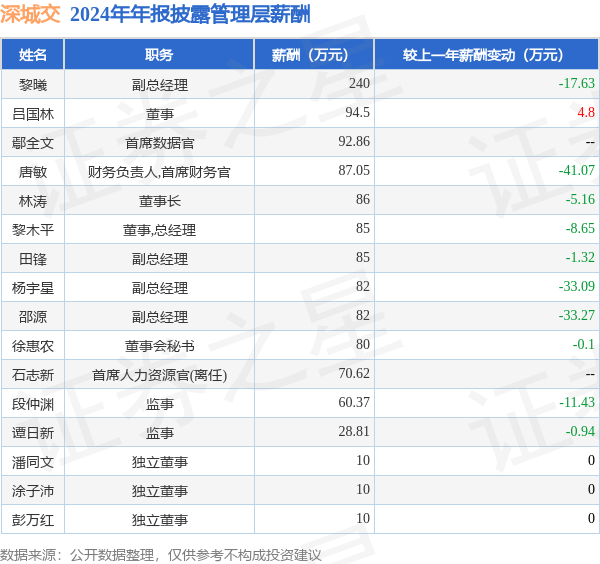The height and width of the screenshot is (564, 600).
Task: Select the name 谭日新
Action: click(x=33, y=433)
